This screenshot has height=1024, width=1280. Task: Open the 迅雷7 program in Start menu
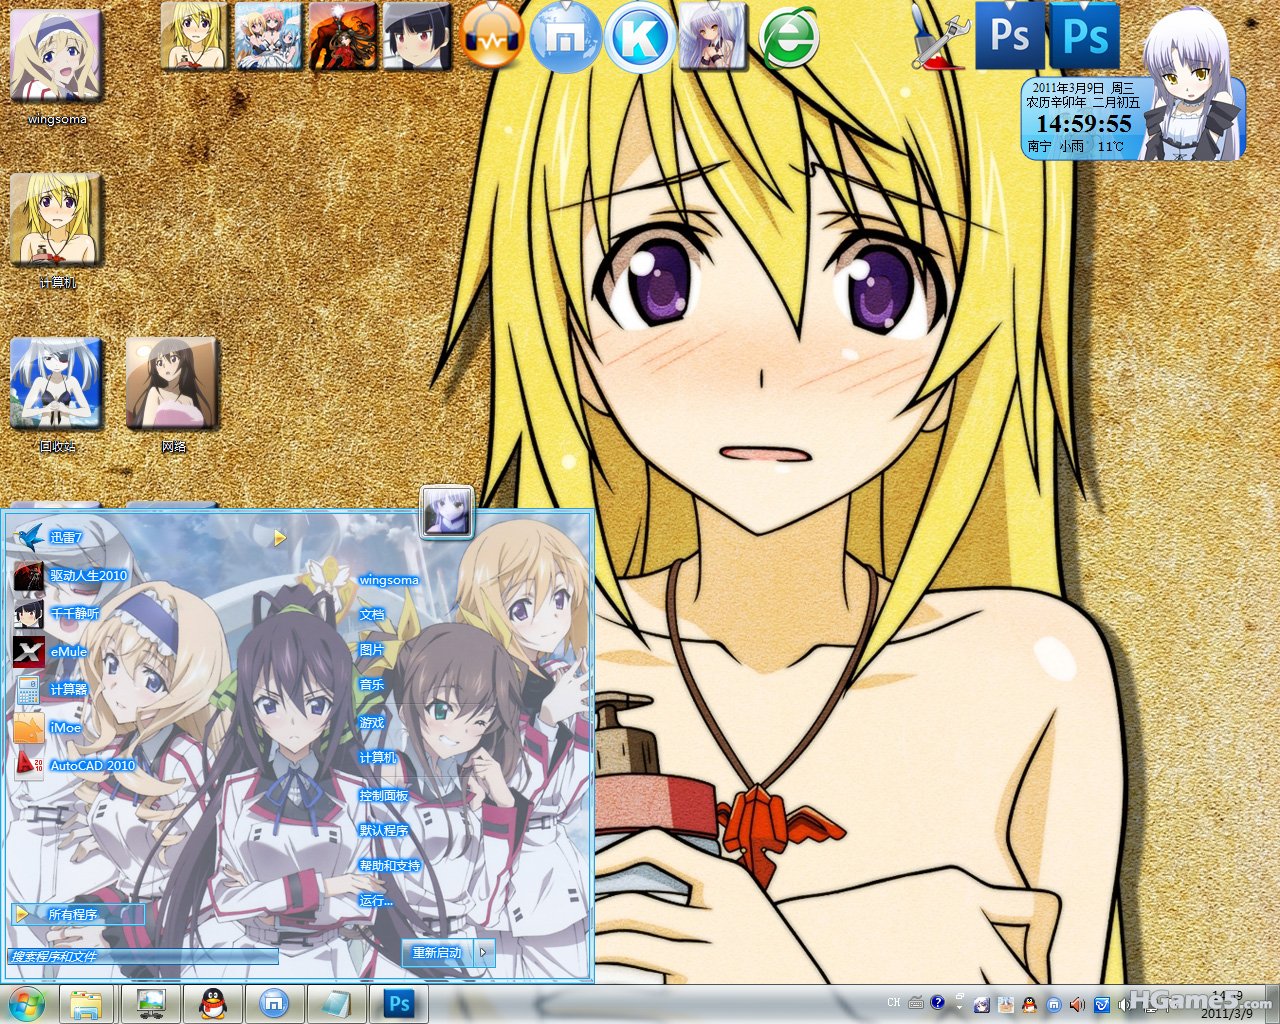tap(66, 538)
